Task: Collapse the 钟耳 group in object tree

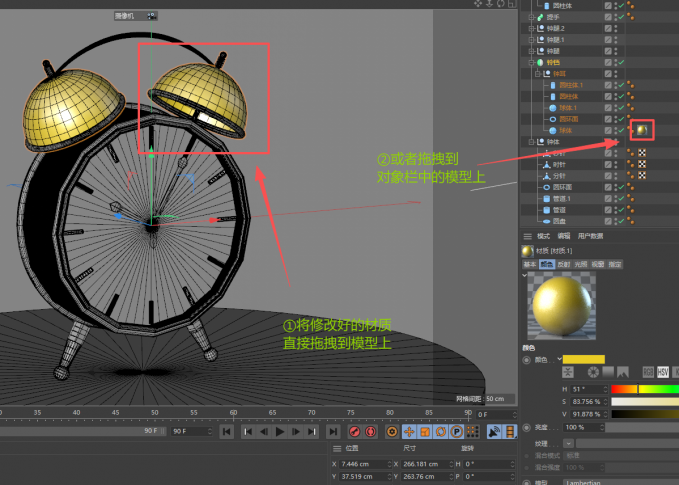Action: [x=536, y=74]
